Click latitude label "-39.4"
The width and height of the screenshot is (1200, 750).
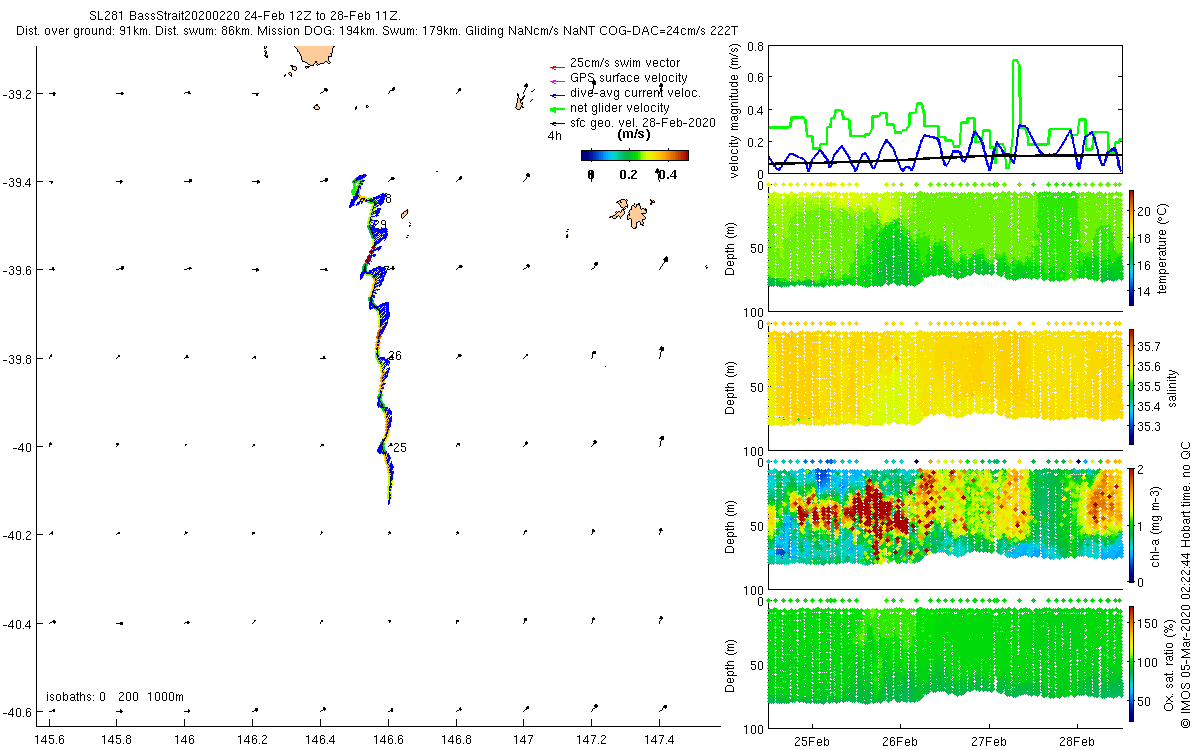(18, 183)
